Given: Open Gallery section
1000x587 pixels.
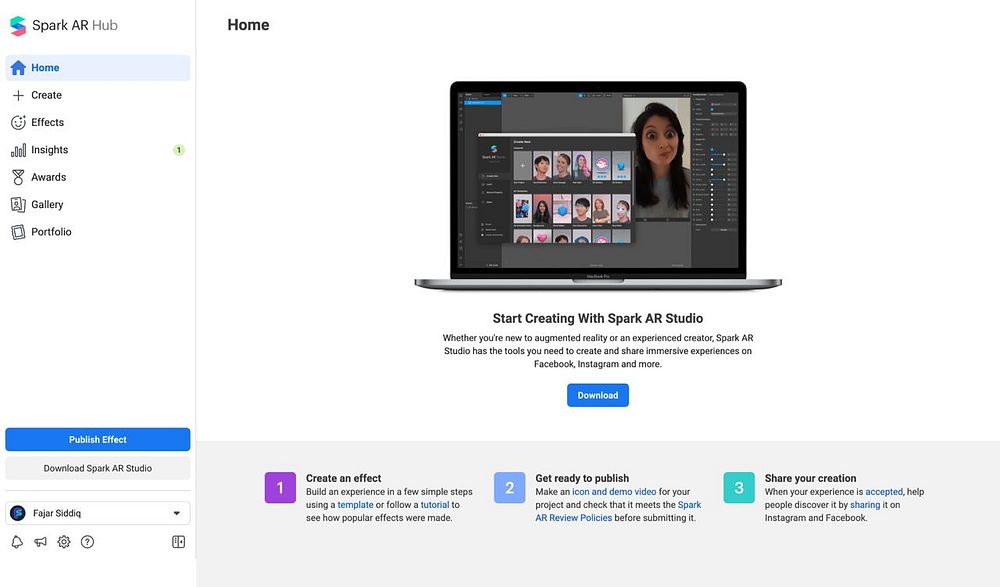Looking at the screenshot, I should click(98, 205).
